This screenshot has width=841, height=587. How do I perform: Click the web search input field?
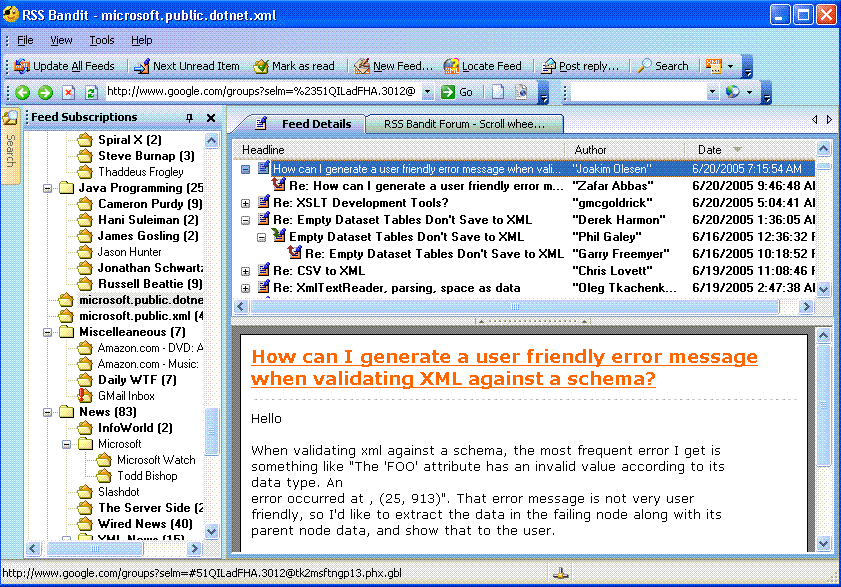click(638, 92)
